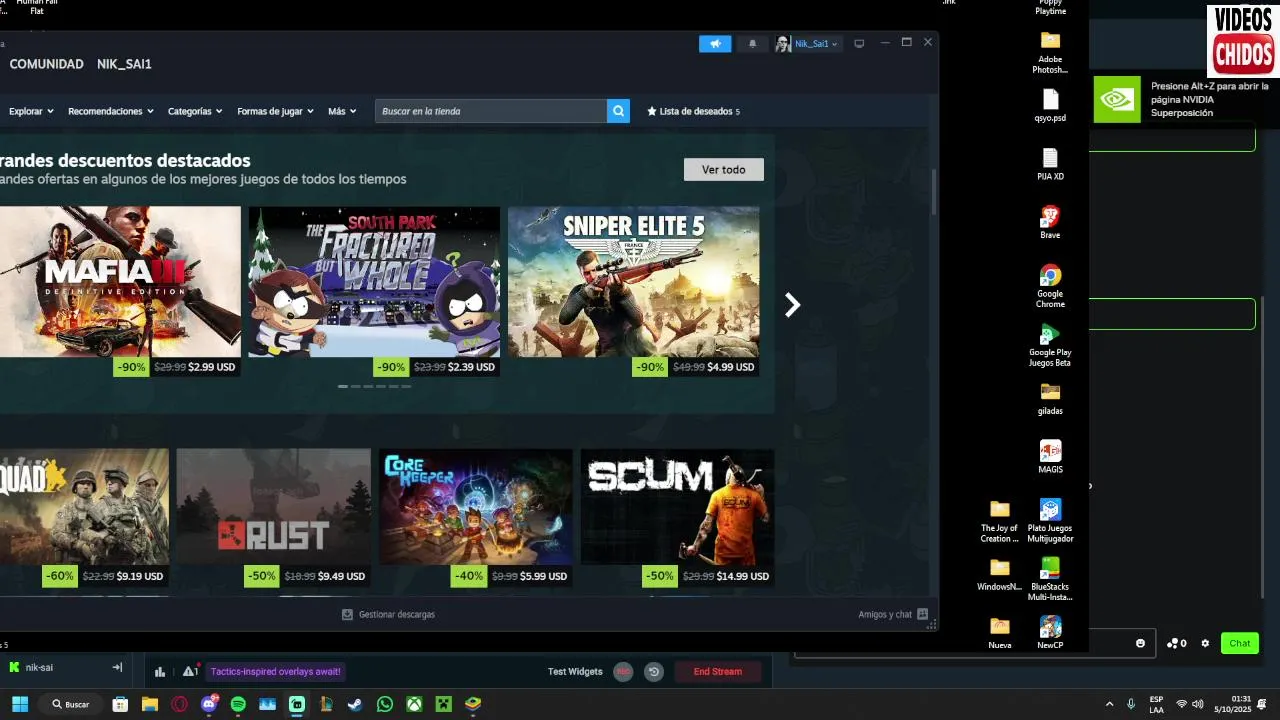Open chat settings gear icon

[x=1205, y=643]
